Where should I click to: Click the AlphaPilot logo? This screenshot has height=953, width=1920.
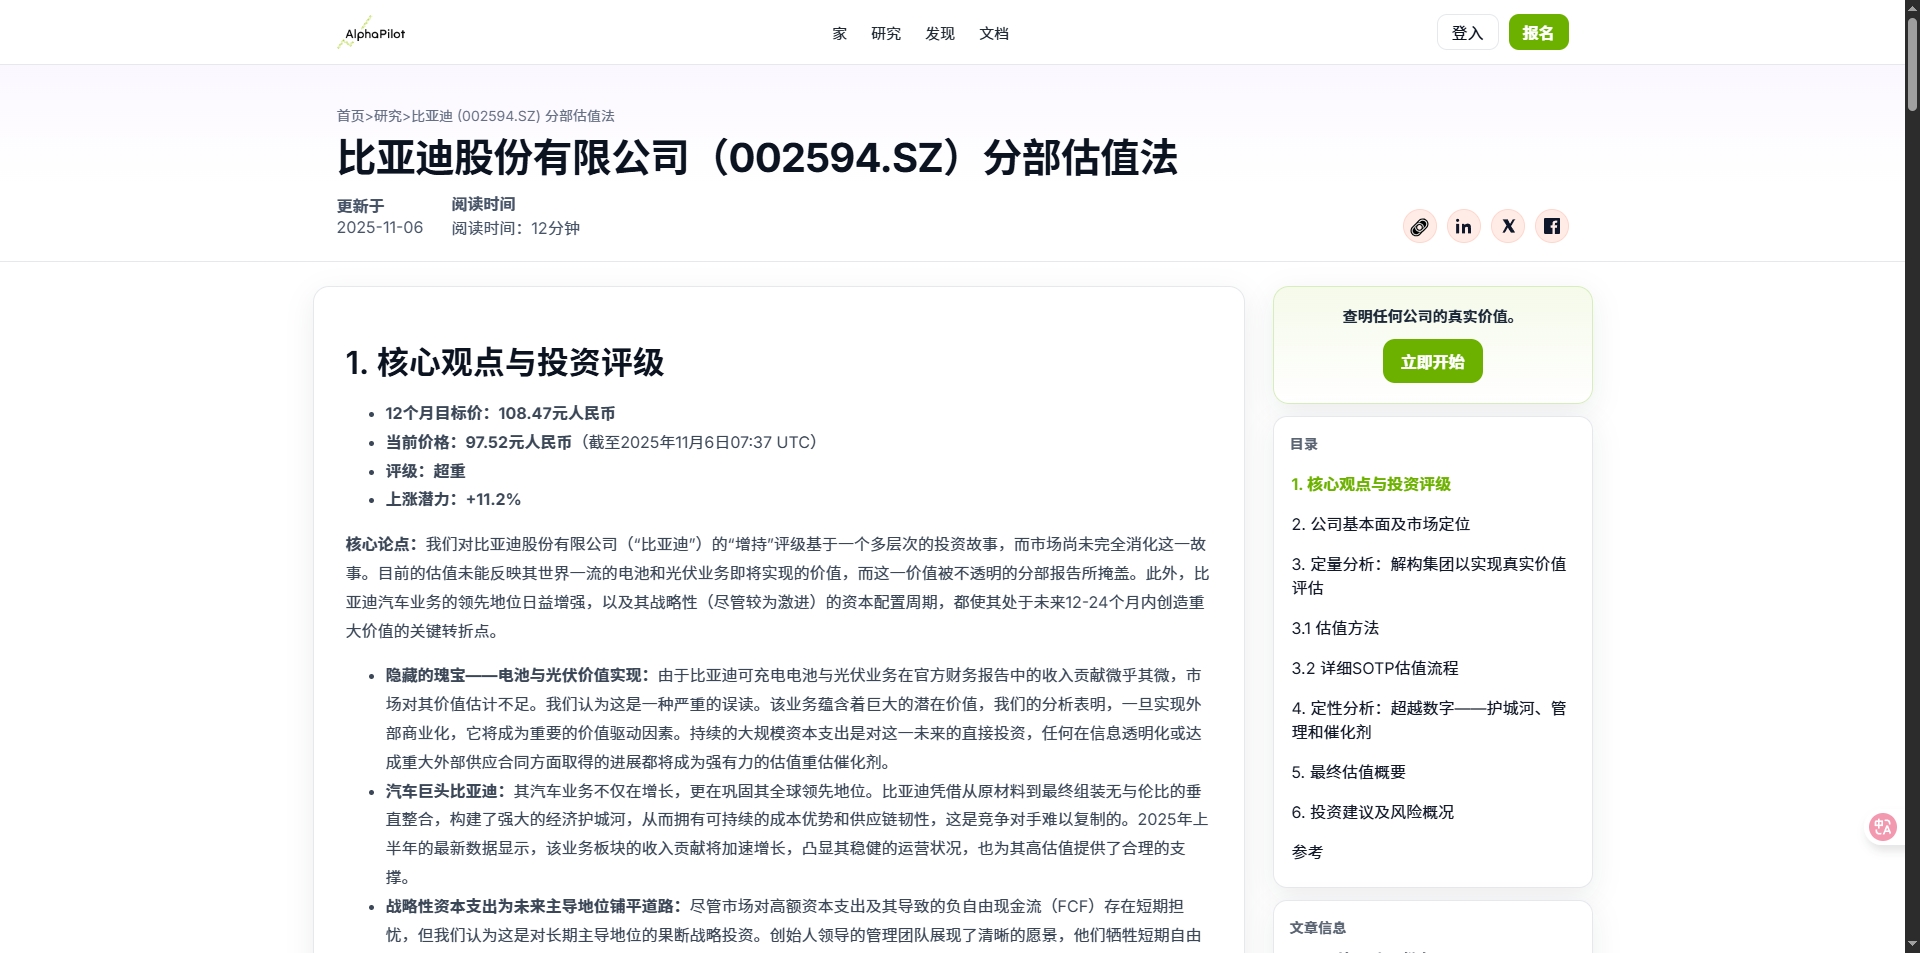point(371,33)
